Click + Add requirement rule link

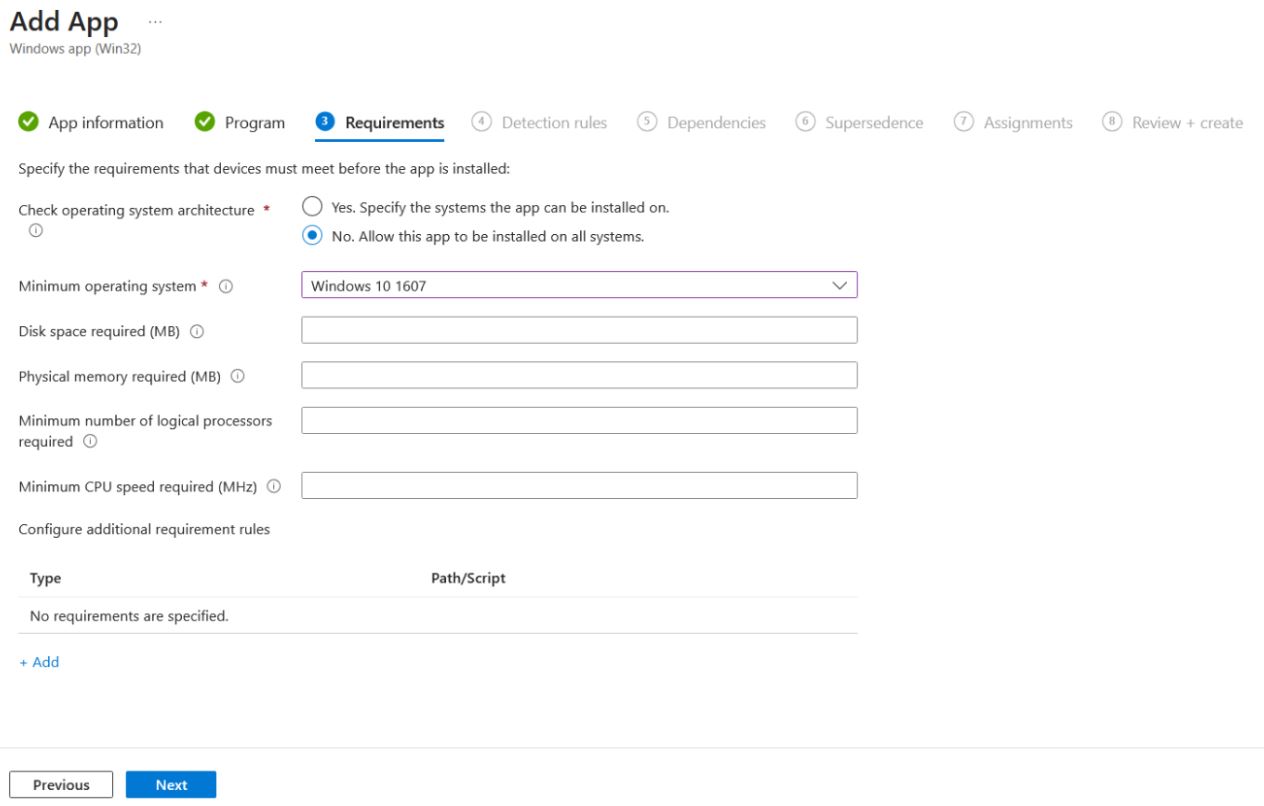40,662
